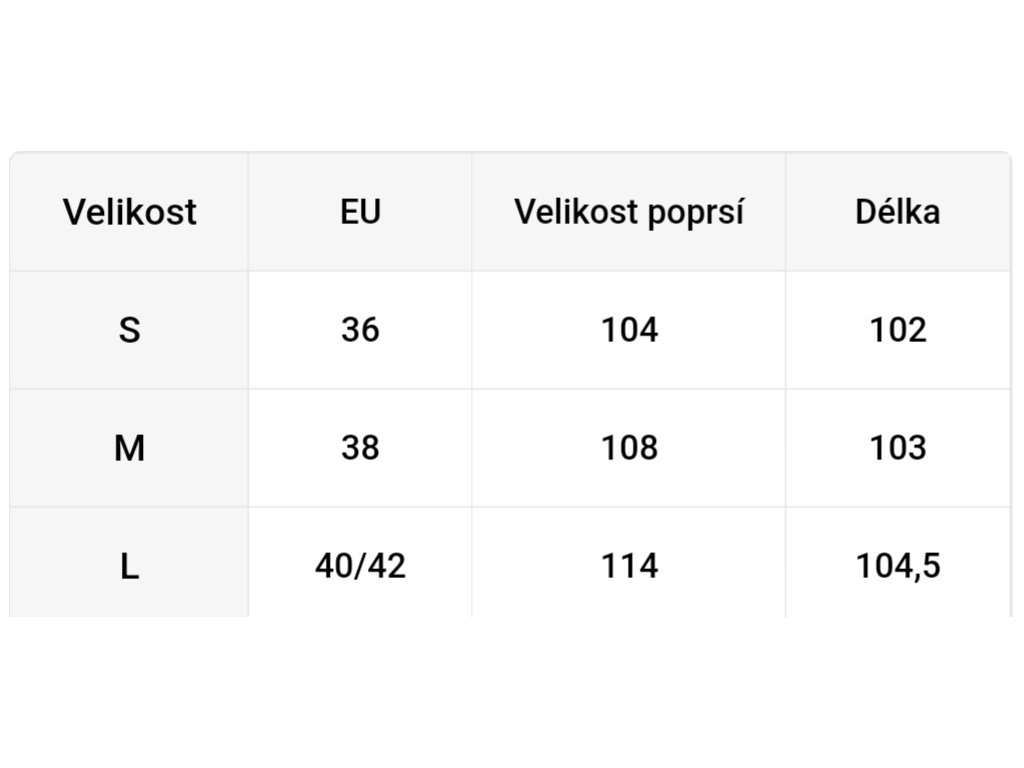Click length value 104,5 cell
1024x768 pixels.
pyautogui.click(x=897, y=566)
